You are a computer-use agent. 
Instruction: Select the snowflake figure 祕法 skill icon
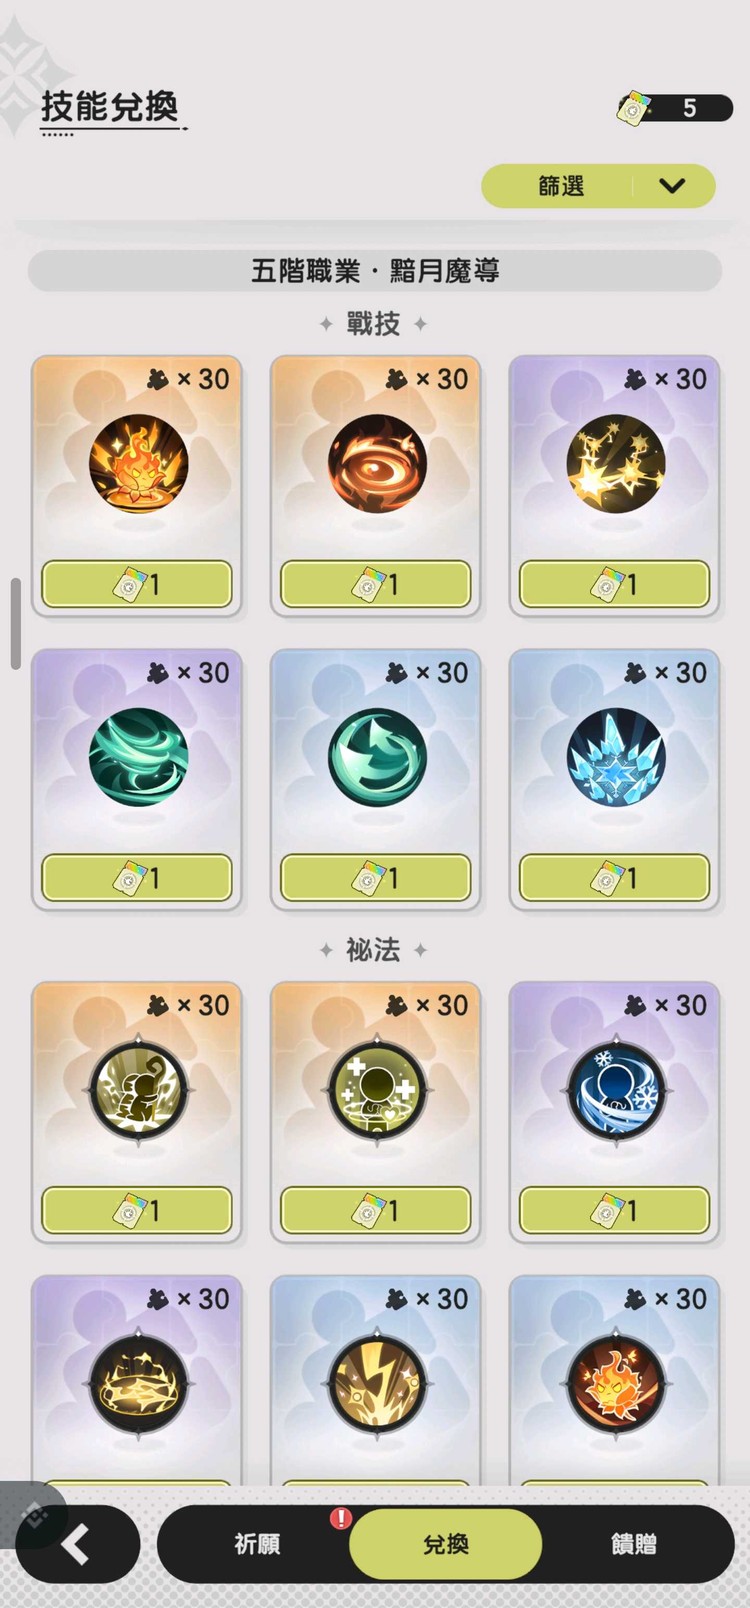point(615,1090)
